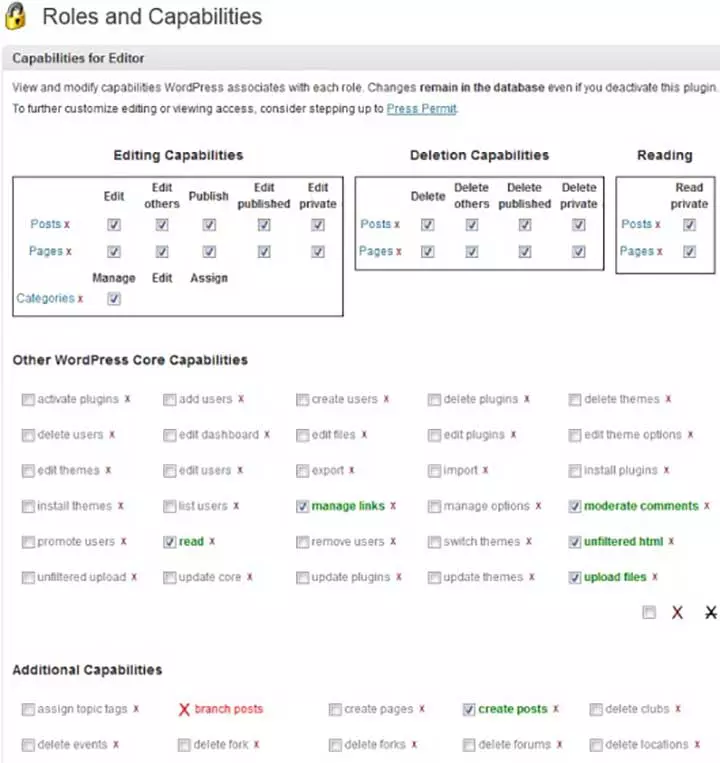Toggle the Manage Categories checkbox
720x763 pixels.
coord(114,299)
